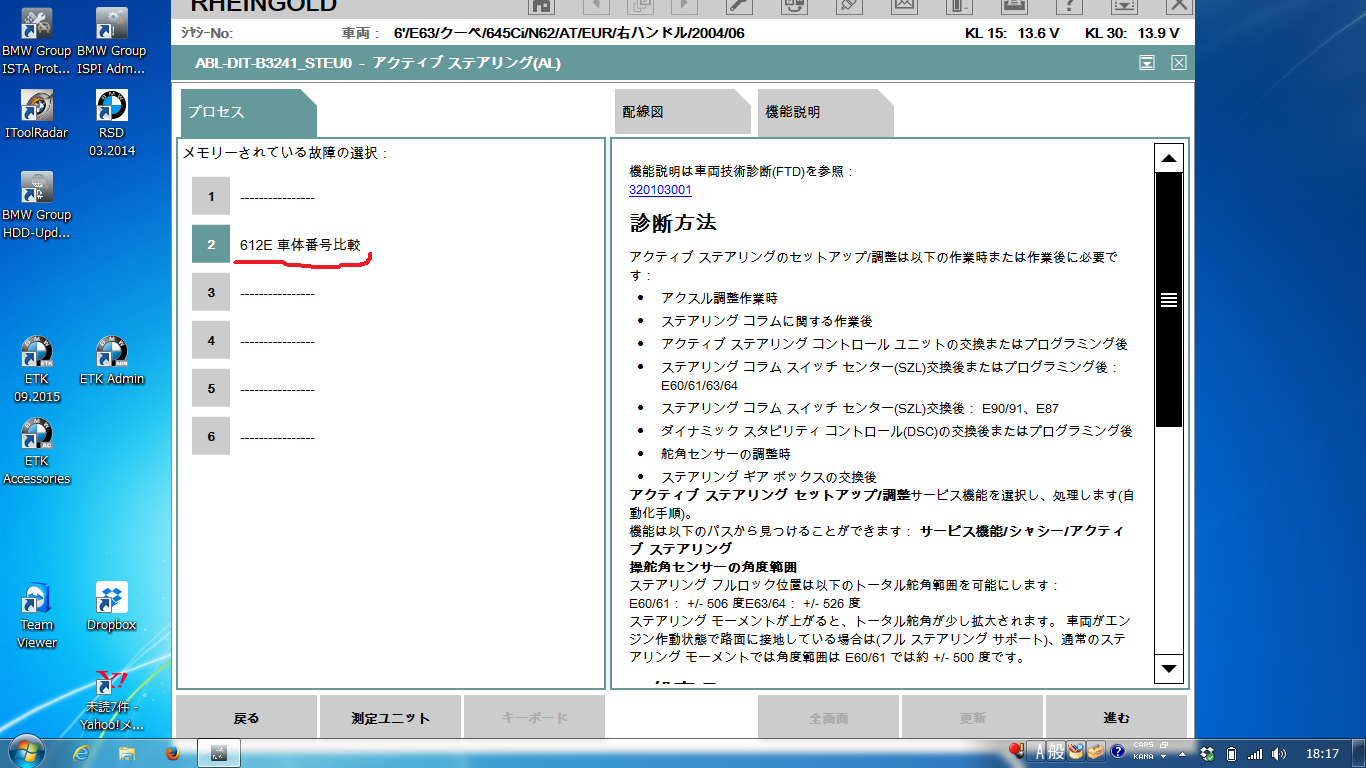The height and width of the screenshot is (768, 1366).
Task: Click the KL 15: 13.6 V voltage reading
Action: 1012,33
